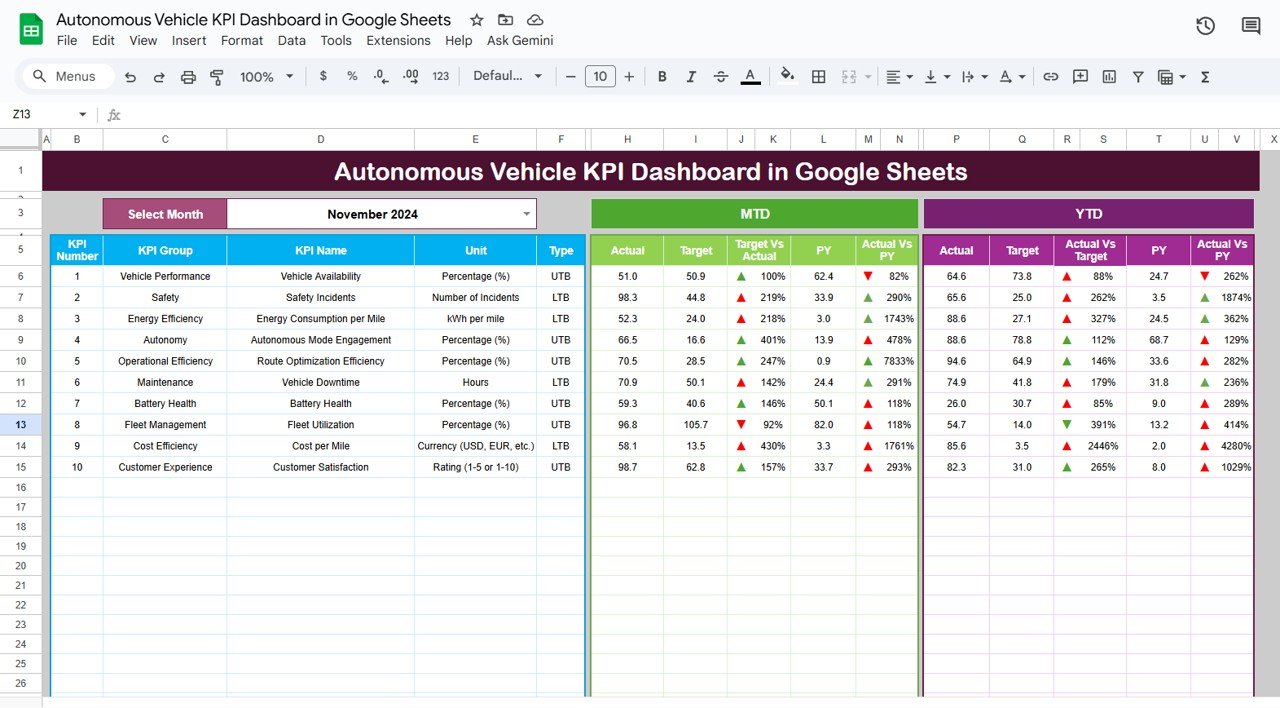Apply strikethrough formatting
1280x708 pixels.
[721, 76]
